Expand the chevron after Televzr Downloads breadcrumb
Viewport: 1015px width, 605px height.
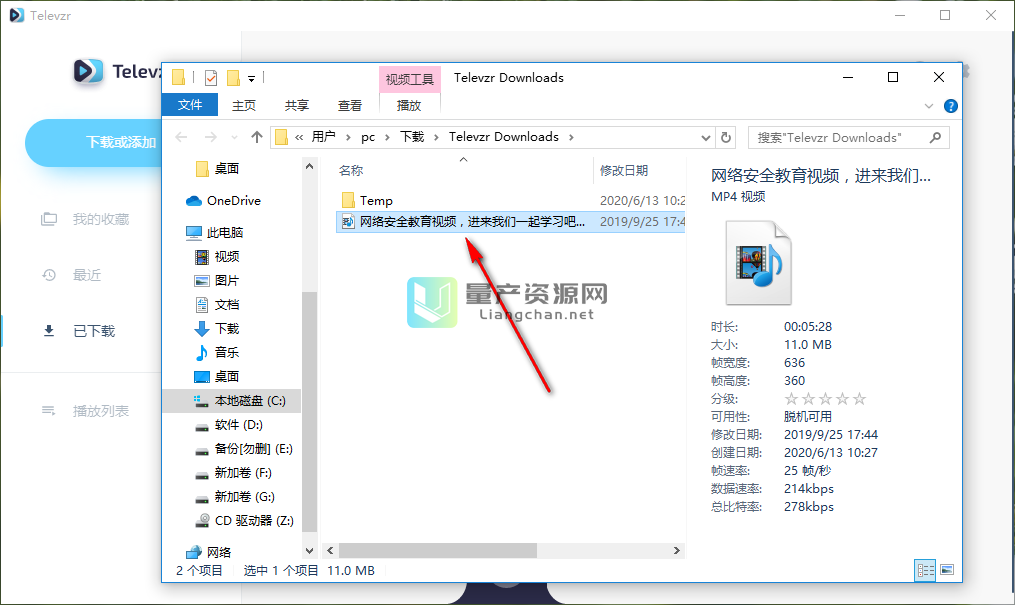[571, 137]
